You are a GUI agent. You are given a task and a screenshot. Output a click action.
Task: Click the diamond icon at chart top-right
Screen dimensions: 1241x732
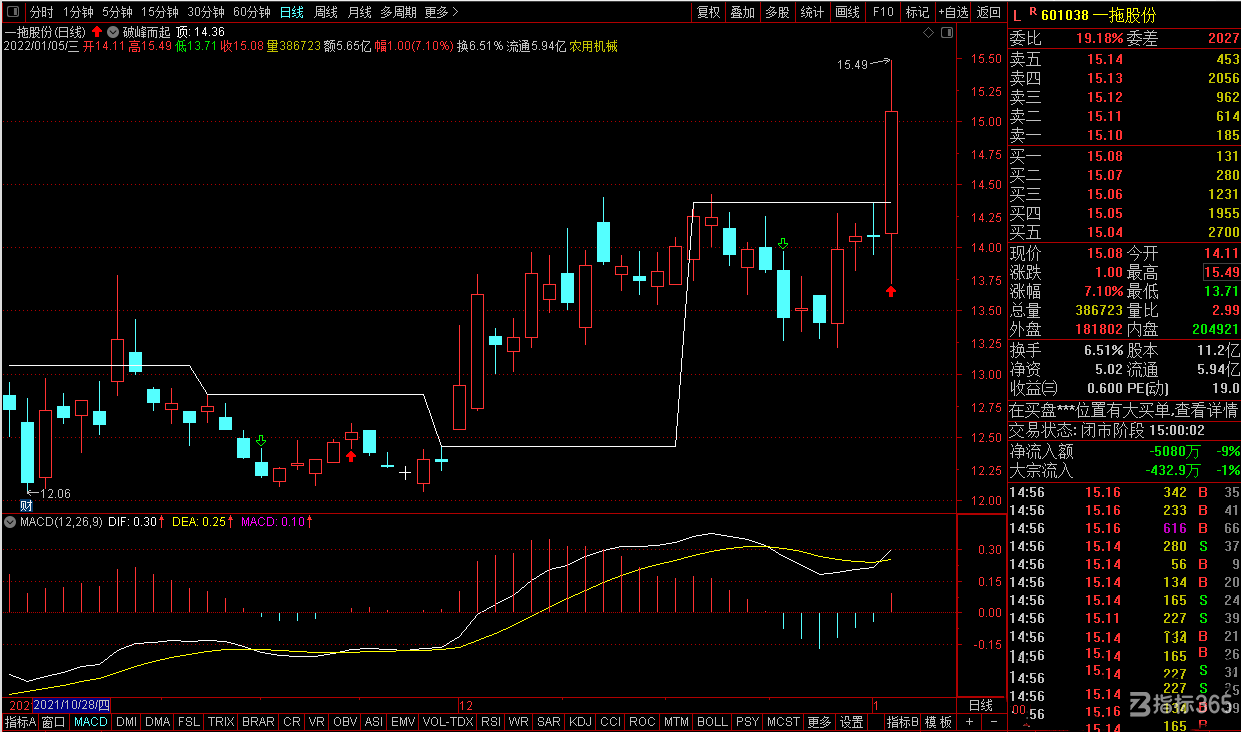[928, 33]
